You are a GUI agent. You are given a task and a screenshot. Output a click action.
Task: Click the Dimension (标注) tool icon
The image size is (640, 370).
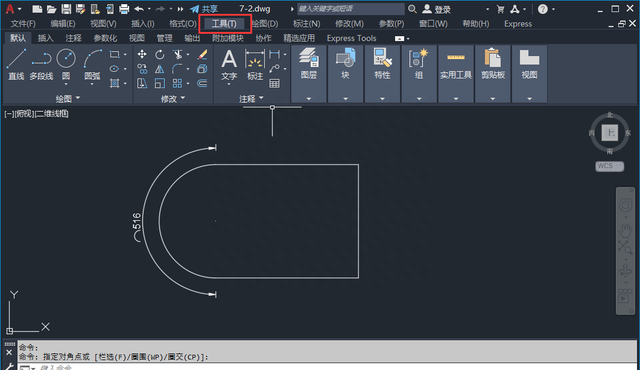[255, 64]
